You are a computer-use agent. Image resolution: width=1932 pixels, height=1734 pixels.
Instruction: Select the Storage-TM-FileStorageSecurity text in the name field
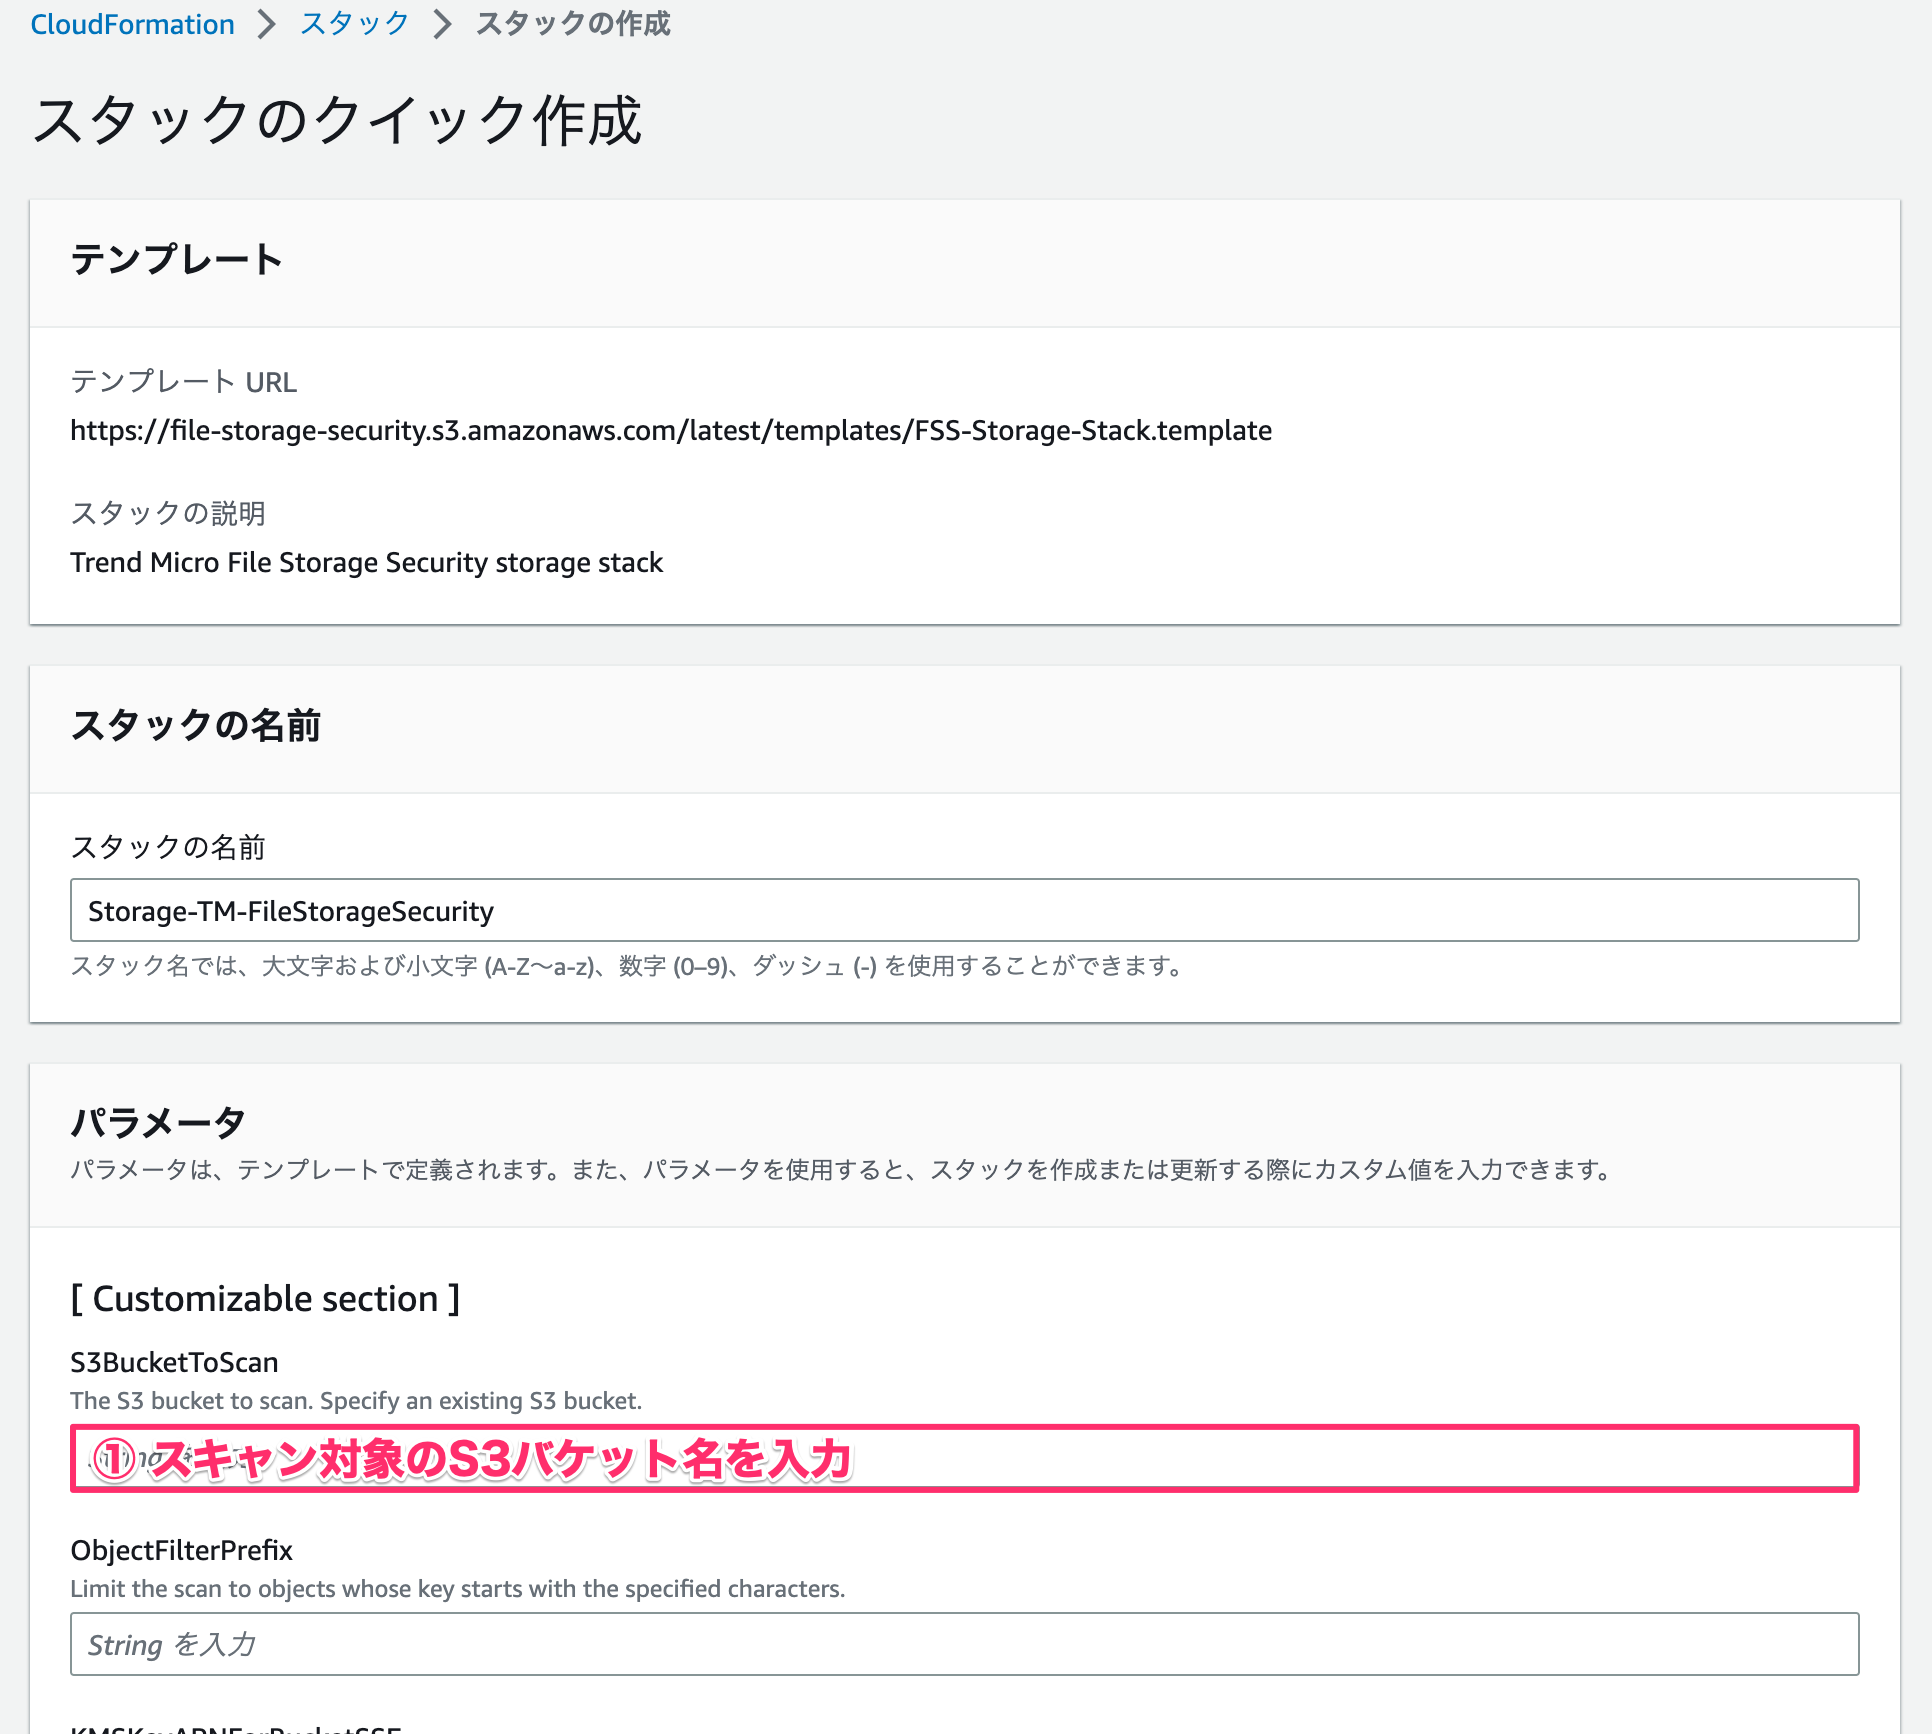289,910
